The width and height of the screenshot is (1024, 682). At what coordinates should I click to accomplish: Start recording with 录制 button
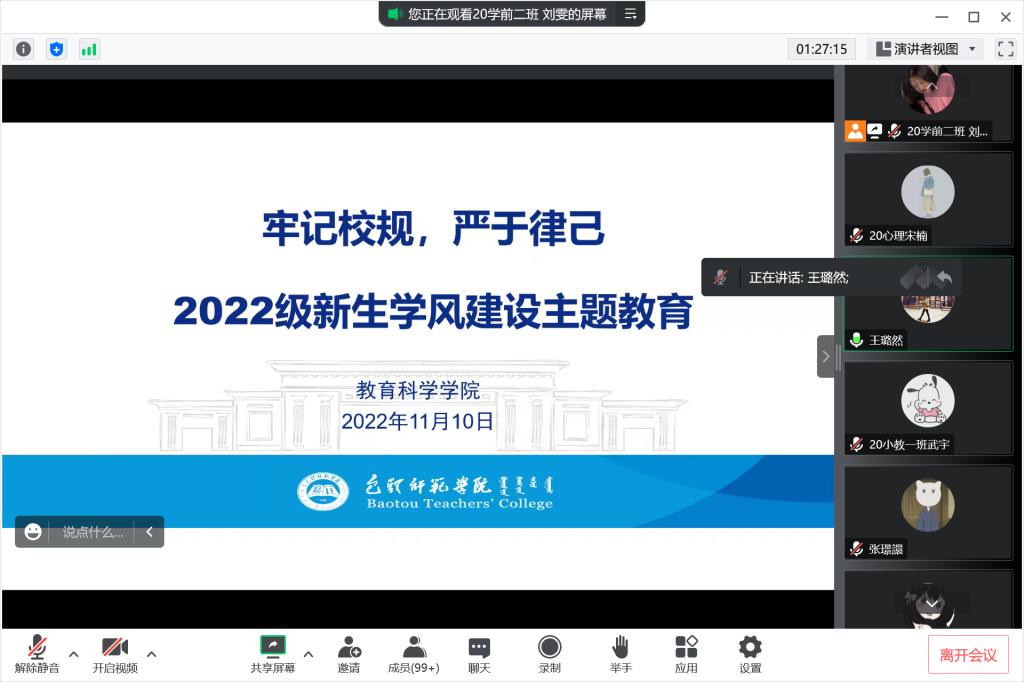pos(550,654)
